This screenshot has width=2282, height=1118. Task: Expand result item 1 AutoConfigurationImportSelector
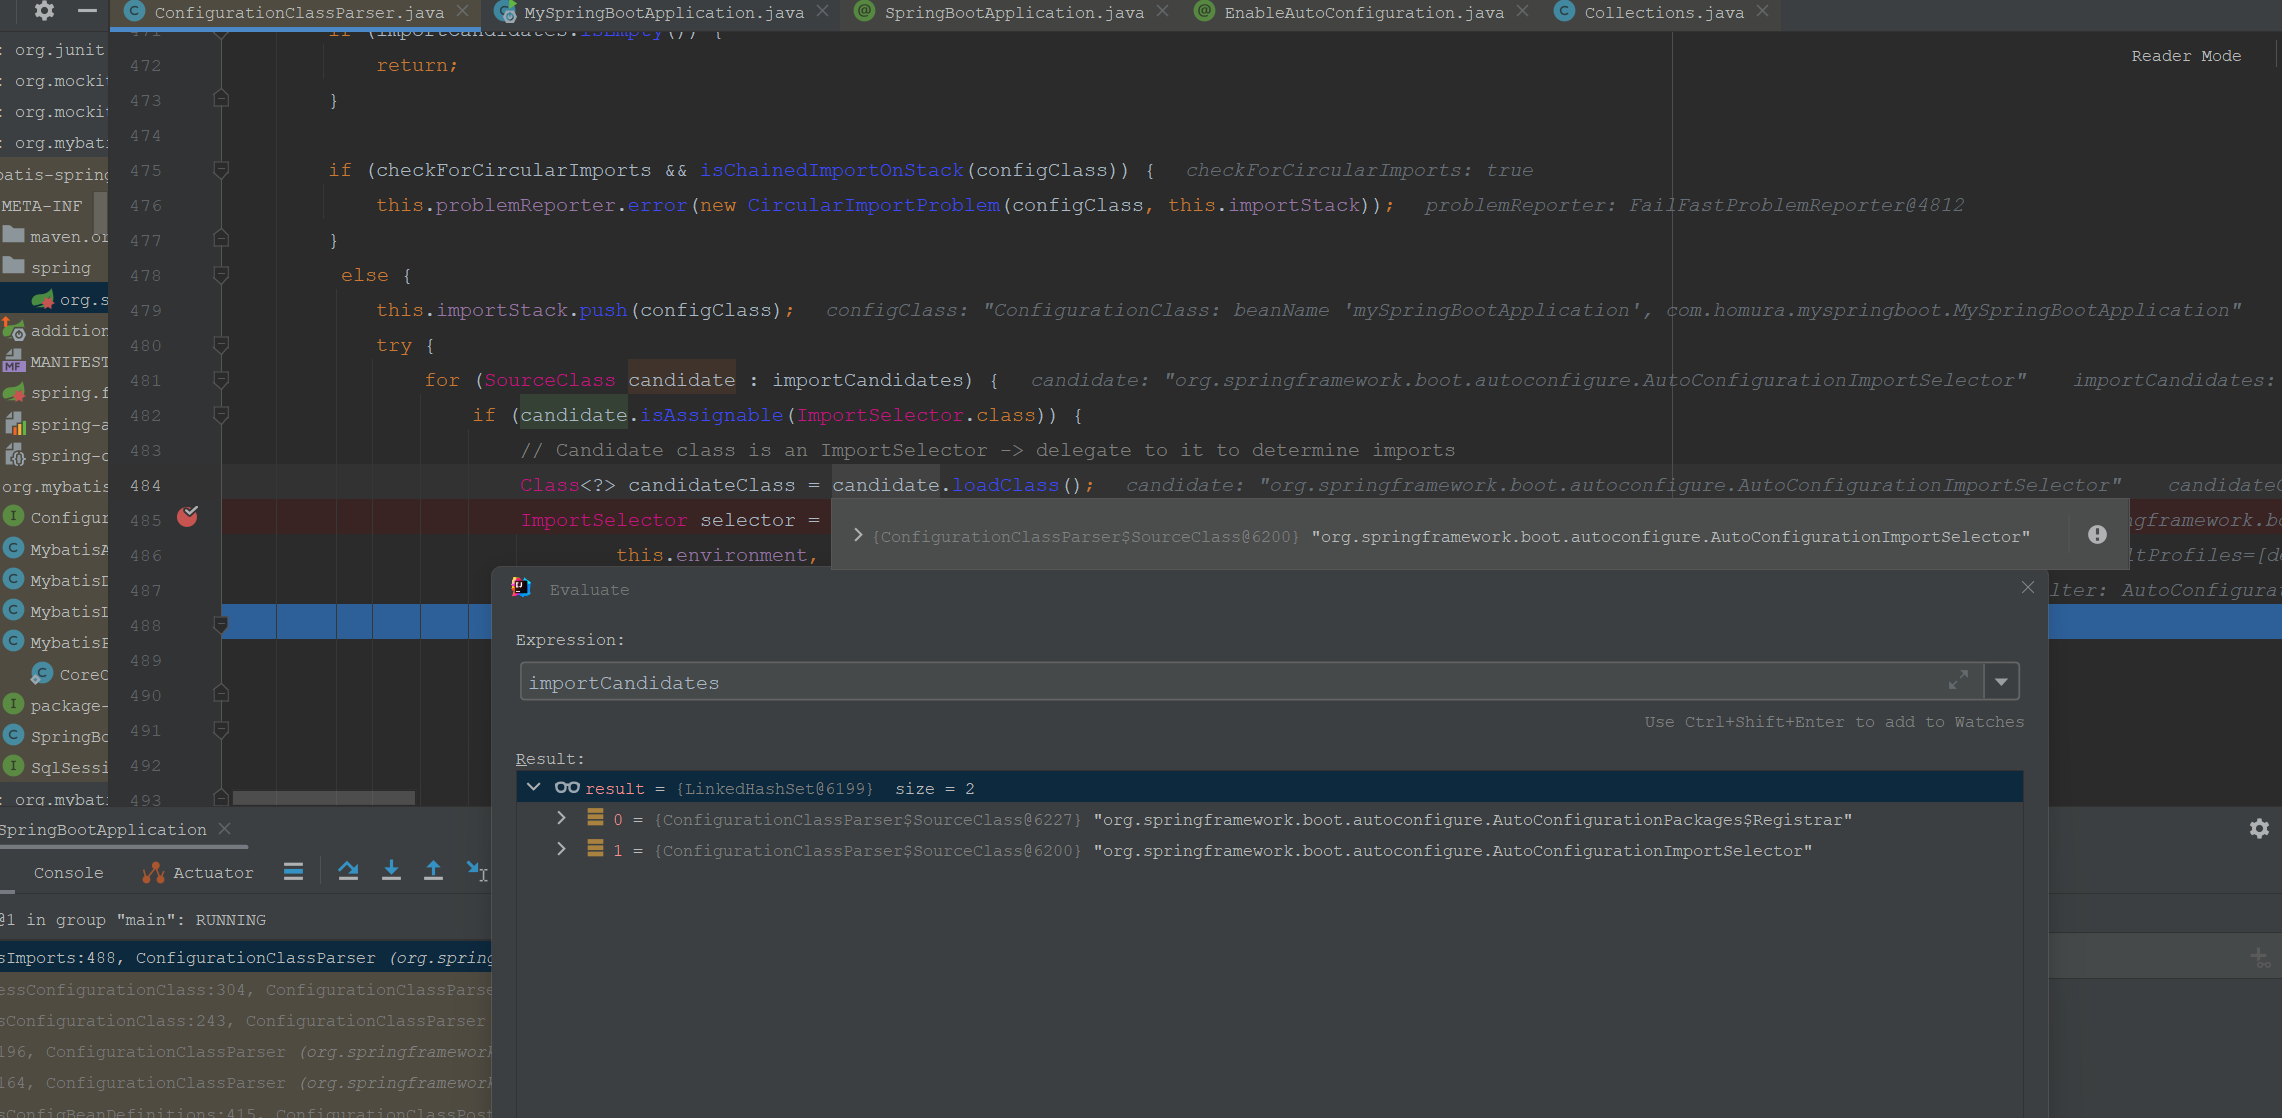tap(561, 850)
